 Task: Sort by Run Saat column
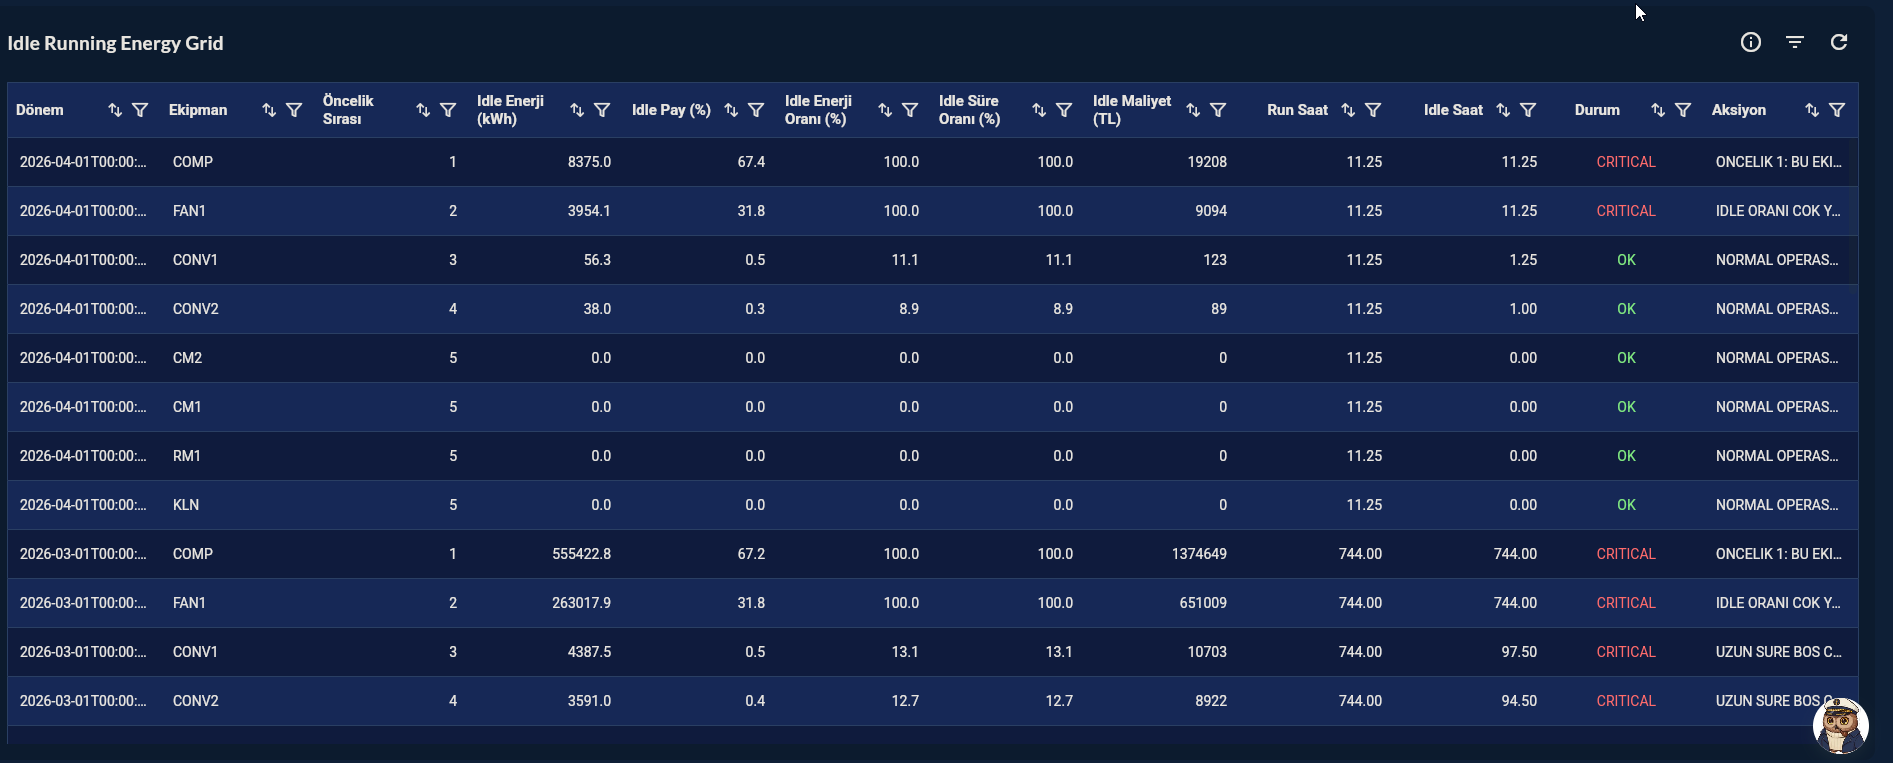pos(1348,110)
